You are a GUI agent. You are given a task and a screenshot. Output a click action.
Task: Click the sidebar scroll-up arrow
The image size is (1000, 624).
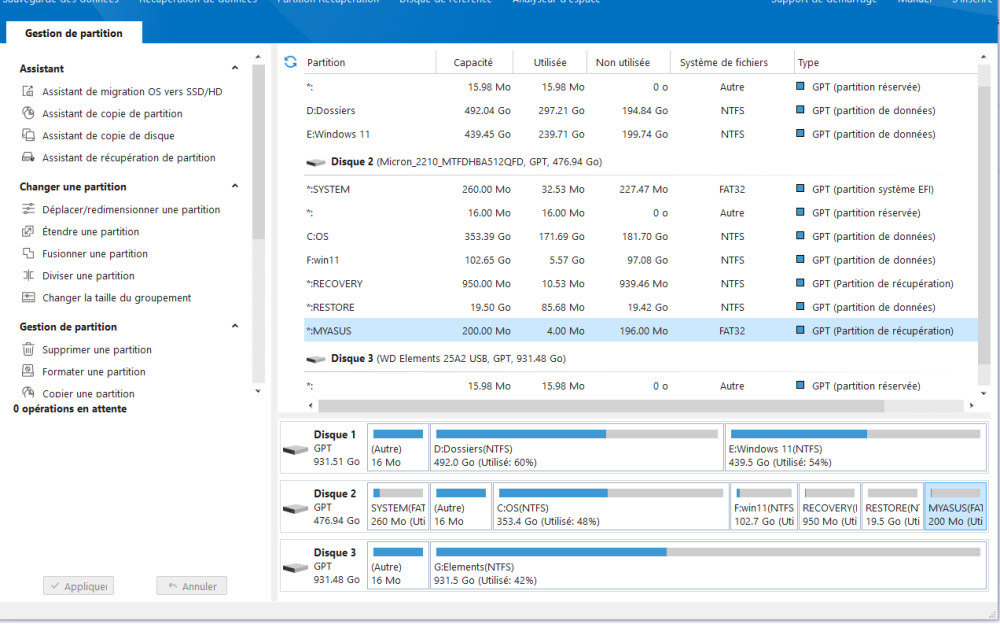tap(258, 57)
